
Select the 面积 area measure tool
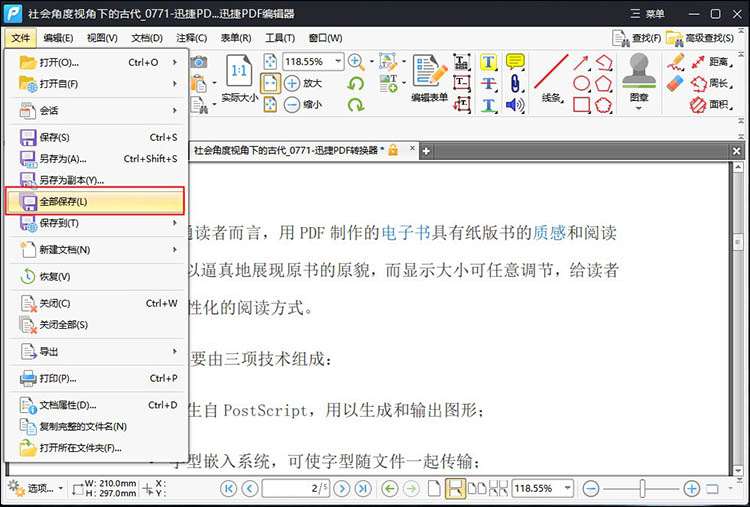(x=711, y=104)
